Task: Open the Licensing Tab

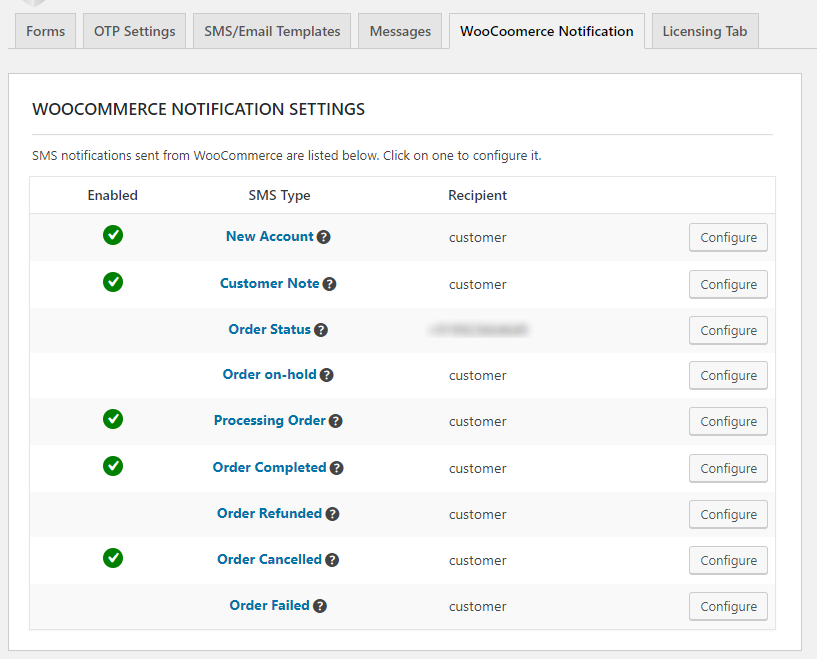Action: (x=705, y=31)
